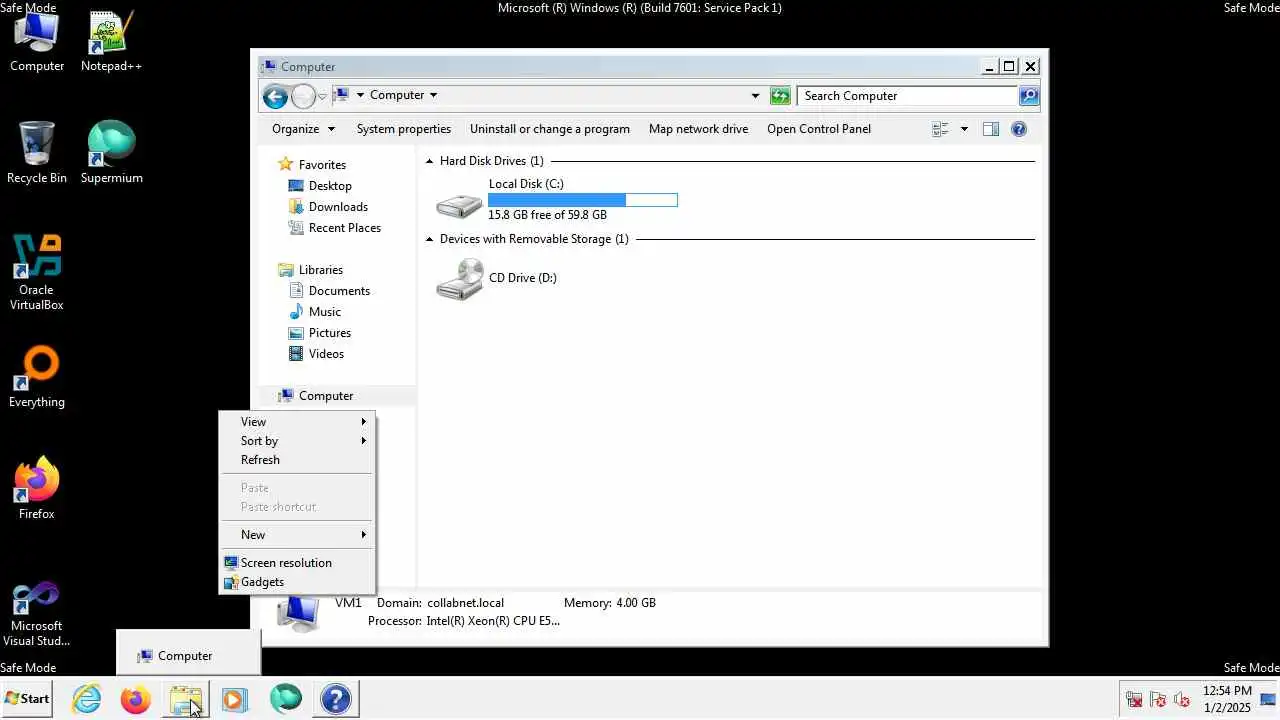
Task: Launch Oracle VirtualBox desktop shortcut
Action: click(37, 272)
